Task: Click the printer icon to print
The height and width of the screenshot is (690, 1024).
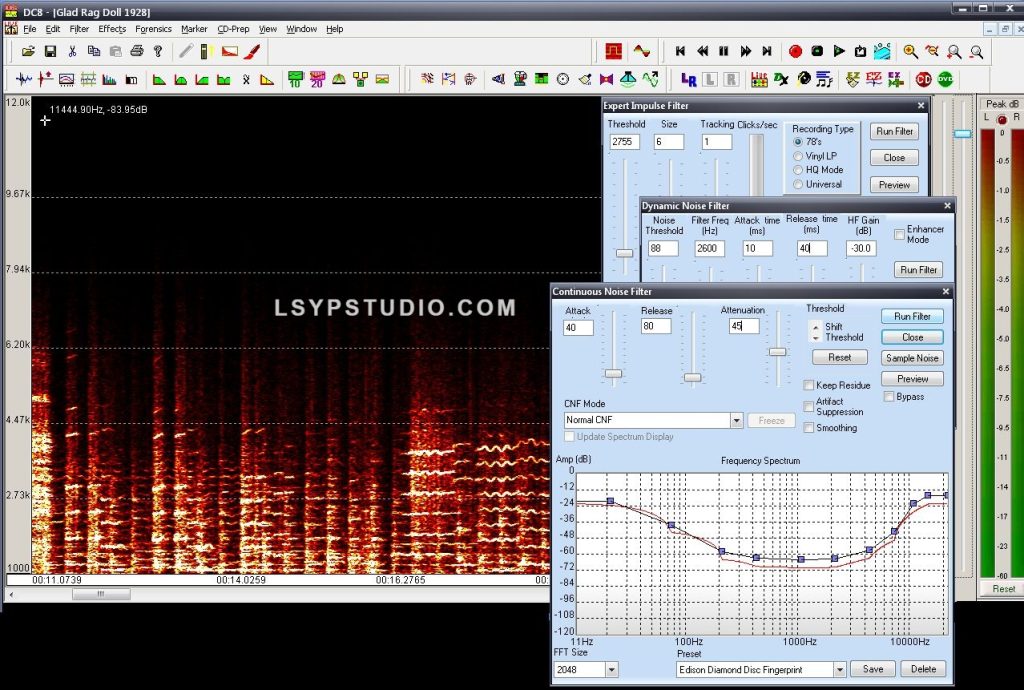Action: point(136,51)
